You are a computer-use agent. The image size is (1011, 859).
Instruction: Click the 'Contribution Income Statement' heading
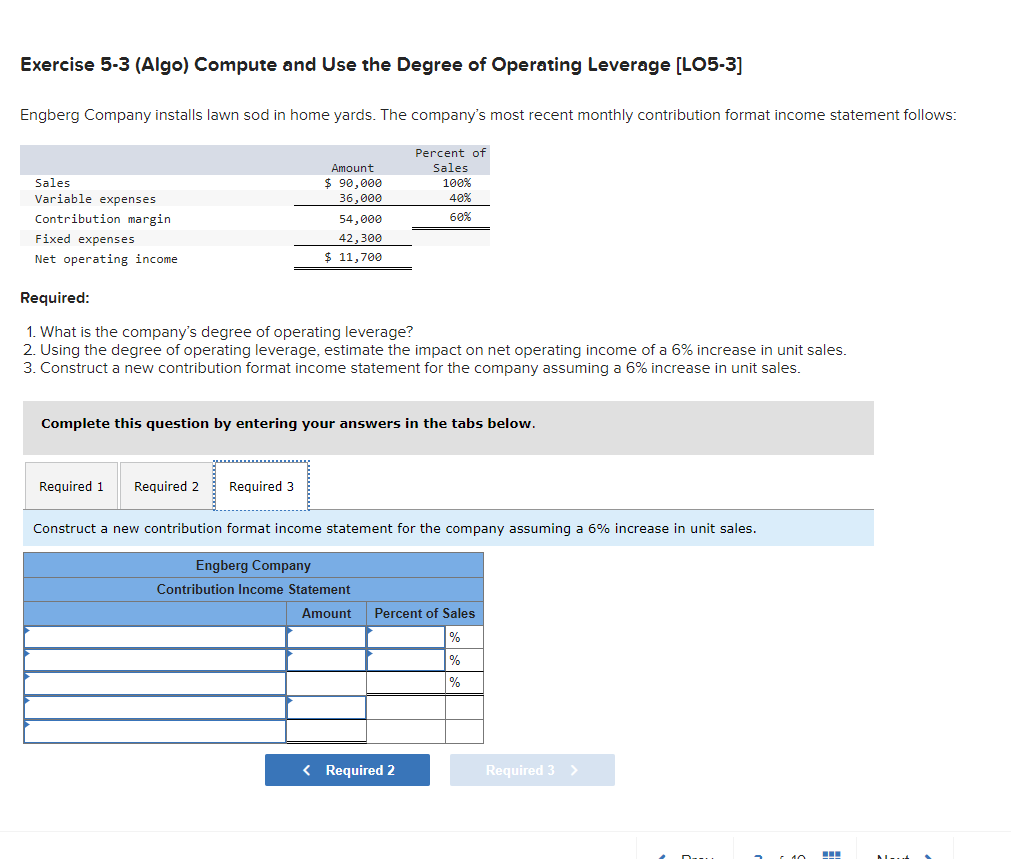tap(253, 589)
